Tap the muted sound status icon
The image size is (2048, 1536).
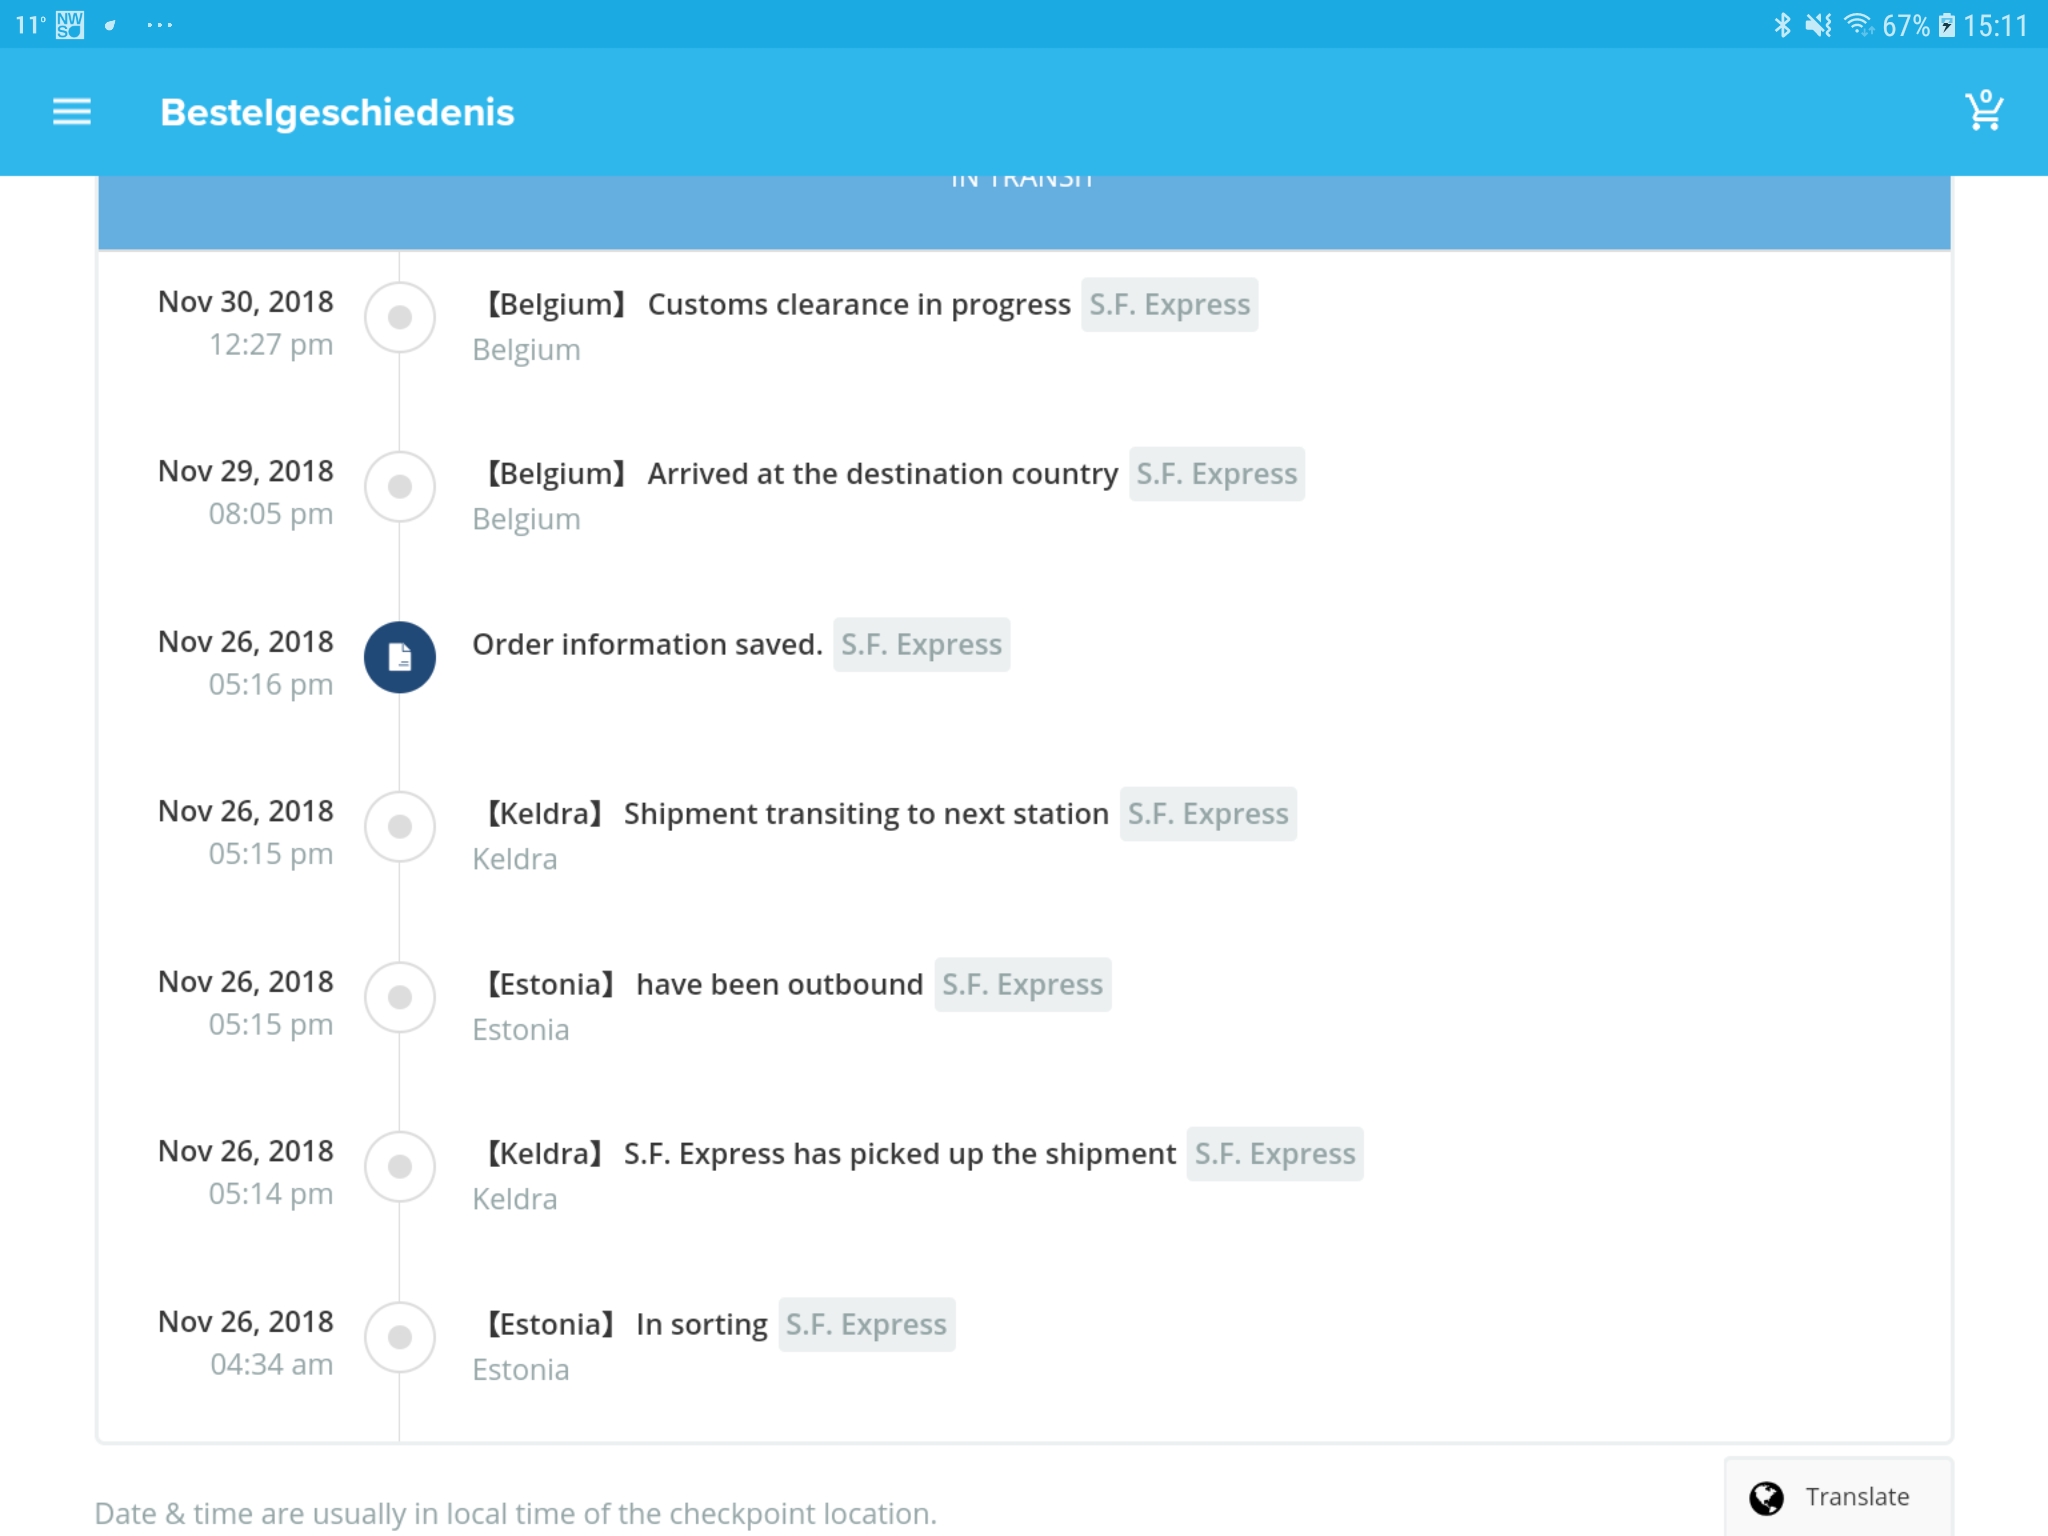click(x=1818, y=25)
